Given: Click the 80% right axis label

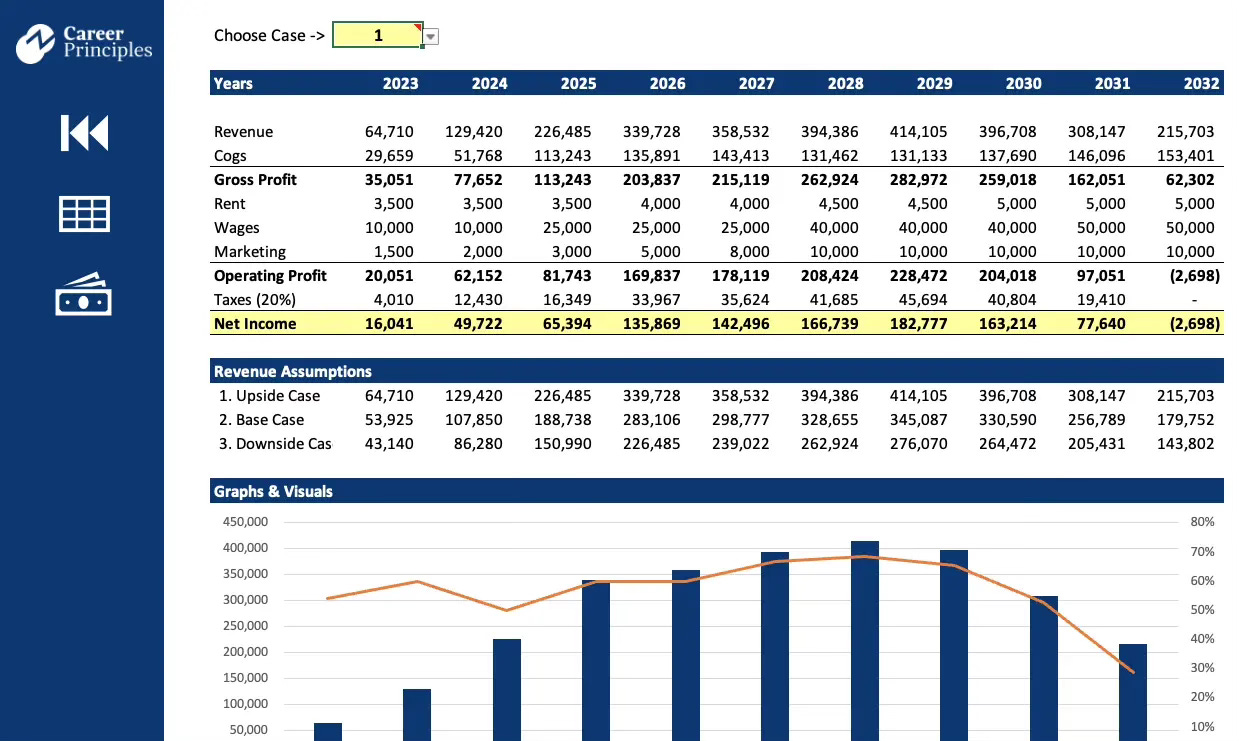Looking at the screenshot, I should (1202, 522).
